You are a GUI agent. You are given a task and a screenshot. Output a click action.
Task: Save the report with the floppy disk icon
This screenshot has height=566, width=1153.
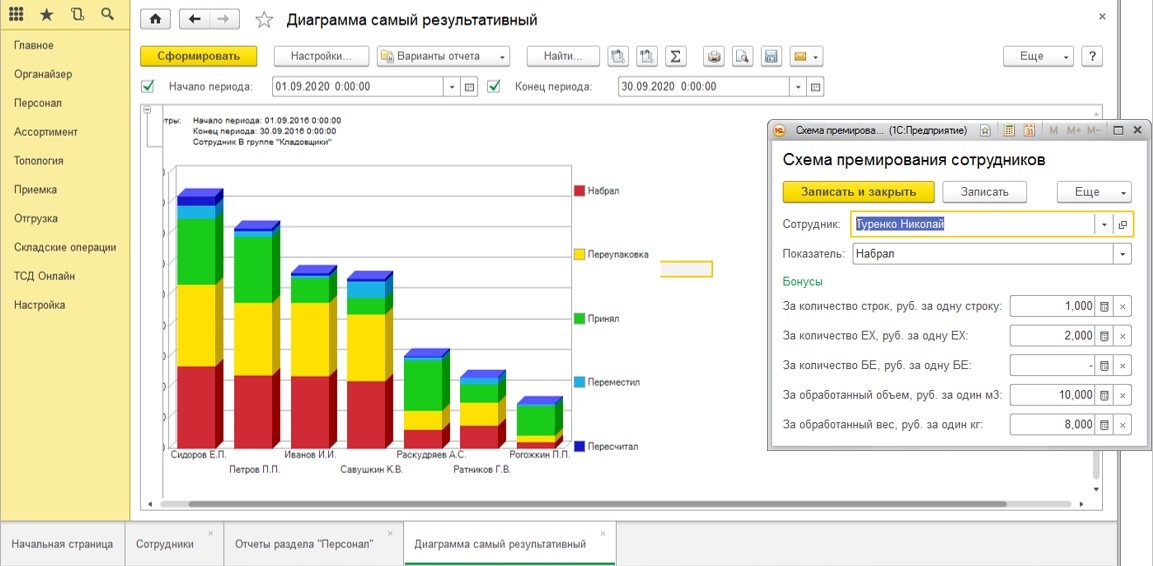[770, 56]
